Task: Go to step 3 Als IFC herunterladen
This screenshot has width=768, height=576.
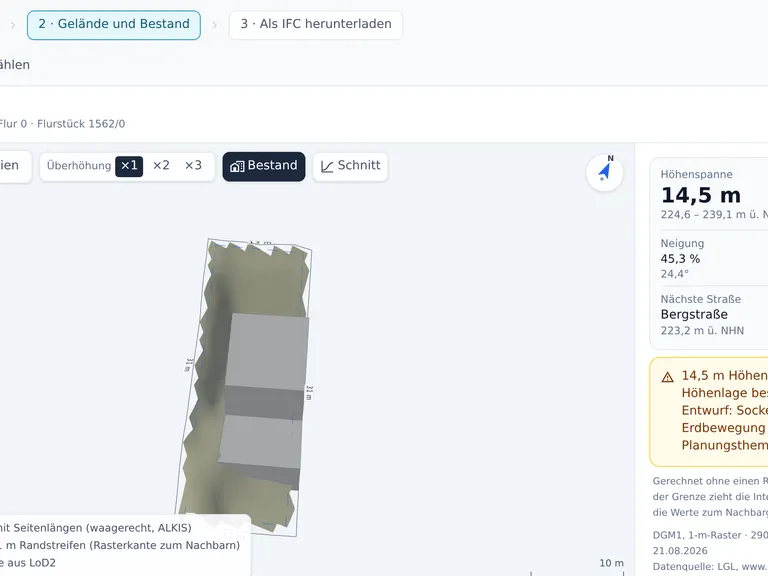Action: [x=316, y=24]
